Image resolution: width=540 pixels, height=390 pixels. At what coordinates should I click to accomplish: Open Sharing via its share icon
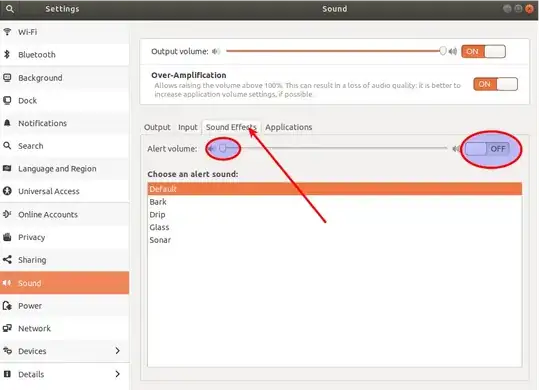[7, 259]
